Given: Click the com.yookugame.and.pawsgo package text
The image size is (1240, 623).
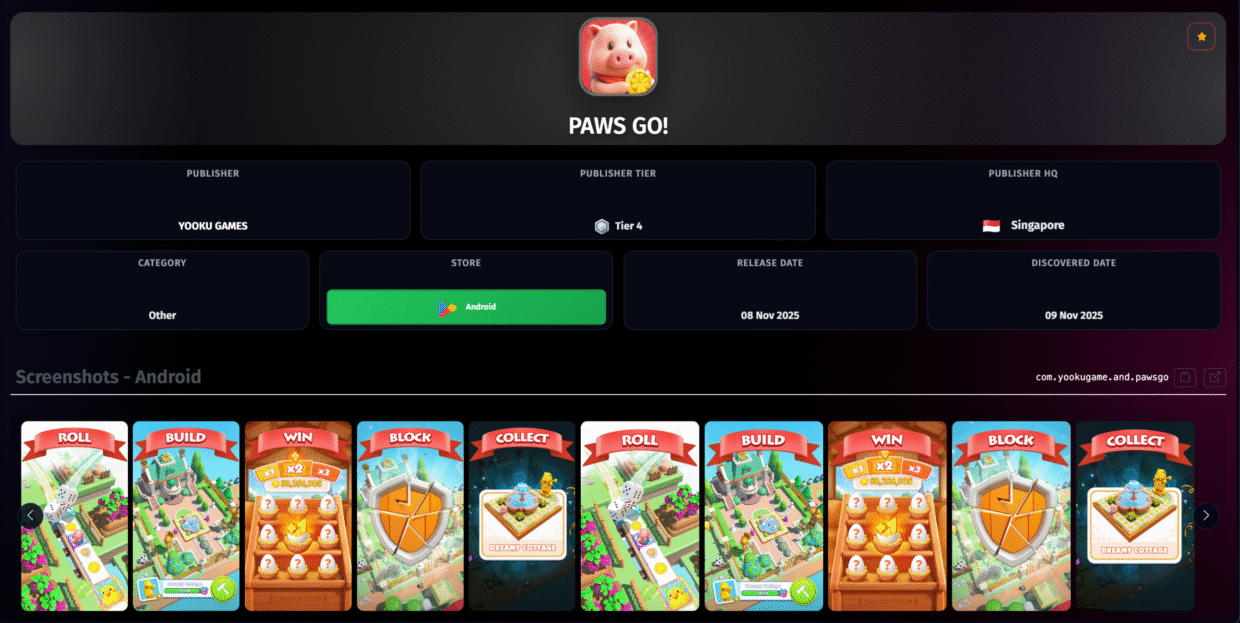Looking at the screenshot, I should [1102, 378].
